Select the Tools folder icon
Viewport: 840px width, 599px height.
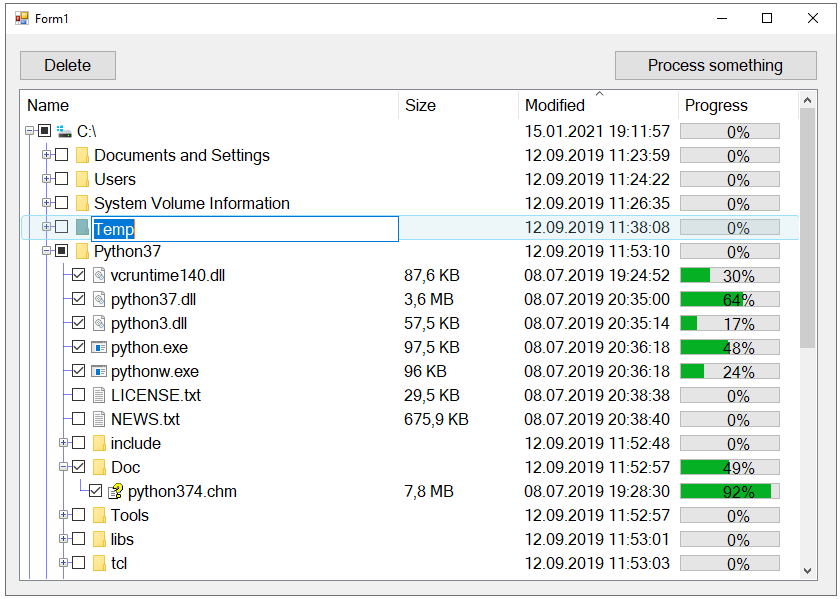pyautogui.click(x=99, y=515)
